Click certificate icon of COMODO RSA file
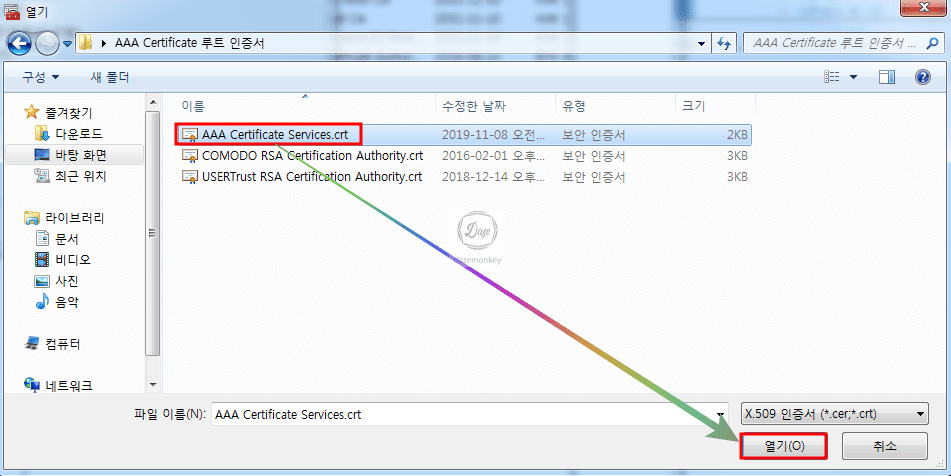Viewport: 951px width, 476px height. coord(190,156)
